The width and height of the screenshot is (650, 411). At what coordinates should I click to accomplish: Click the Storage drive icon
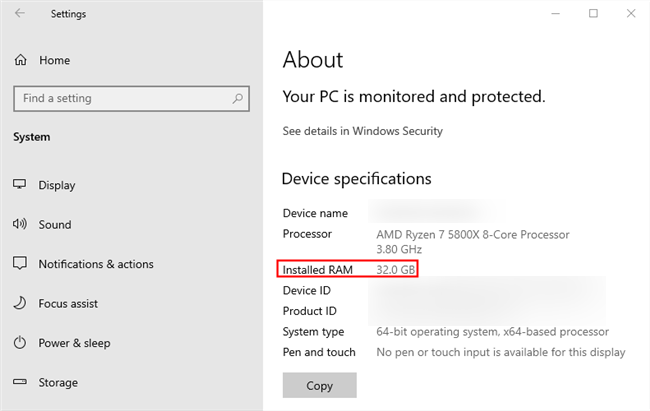pos(20,382)
